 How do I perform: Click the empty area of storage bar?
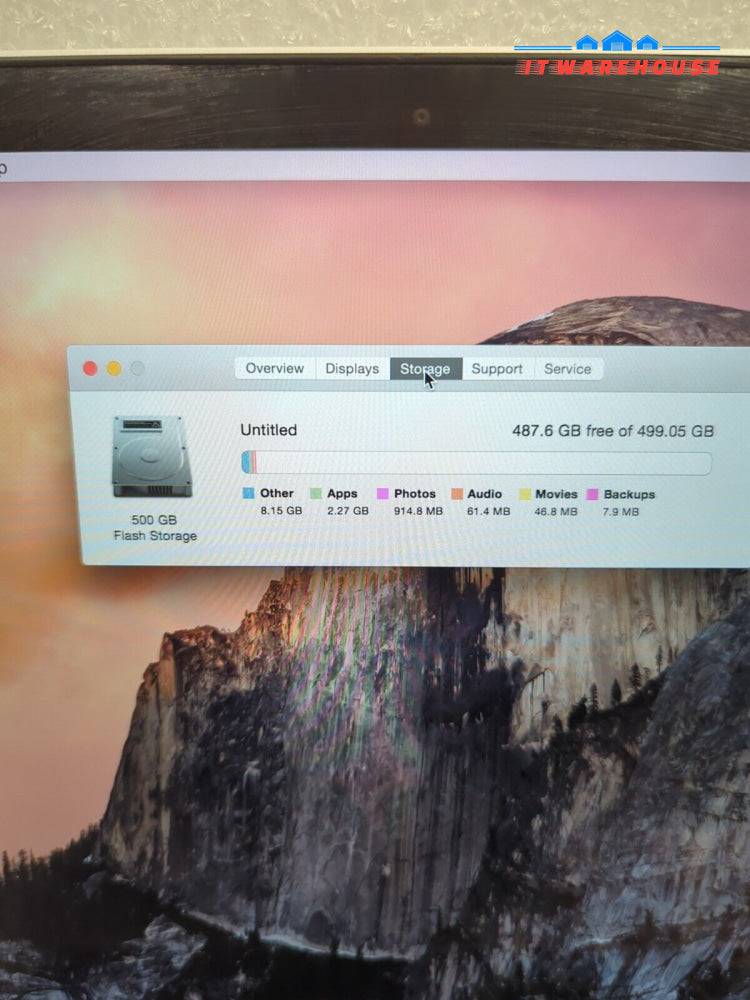point(480,463)
